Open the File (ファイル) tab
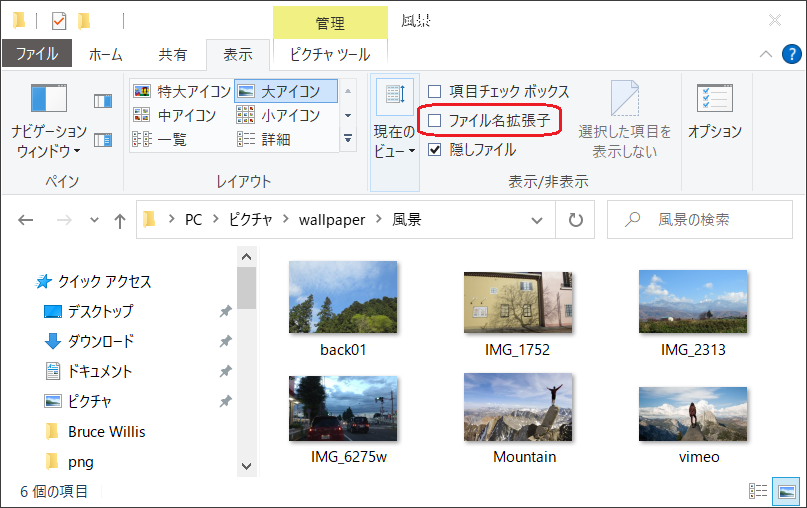 coord(36,54)
